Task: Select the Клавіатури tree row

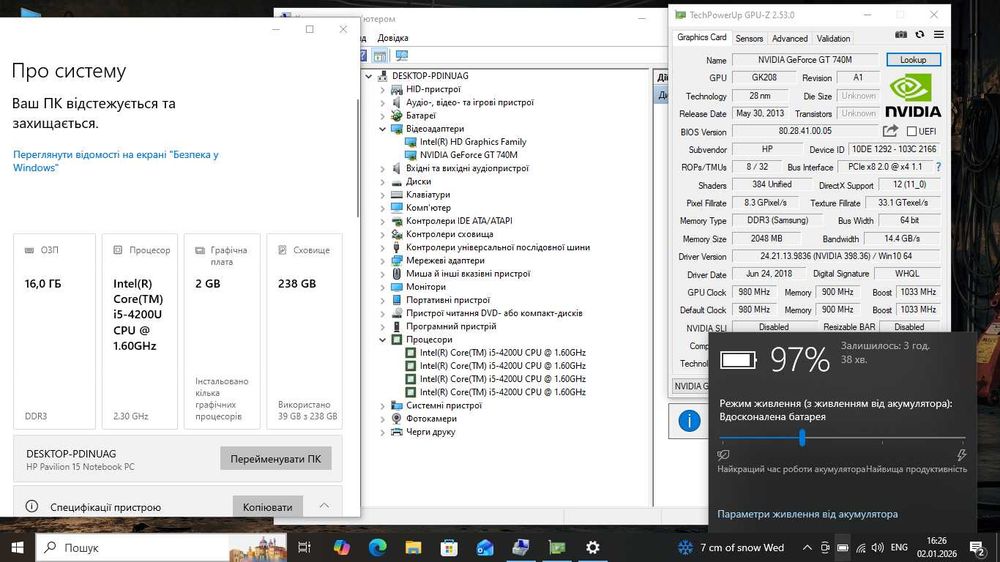Action: 428,195
